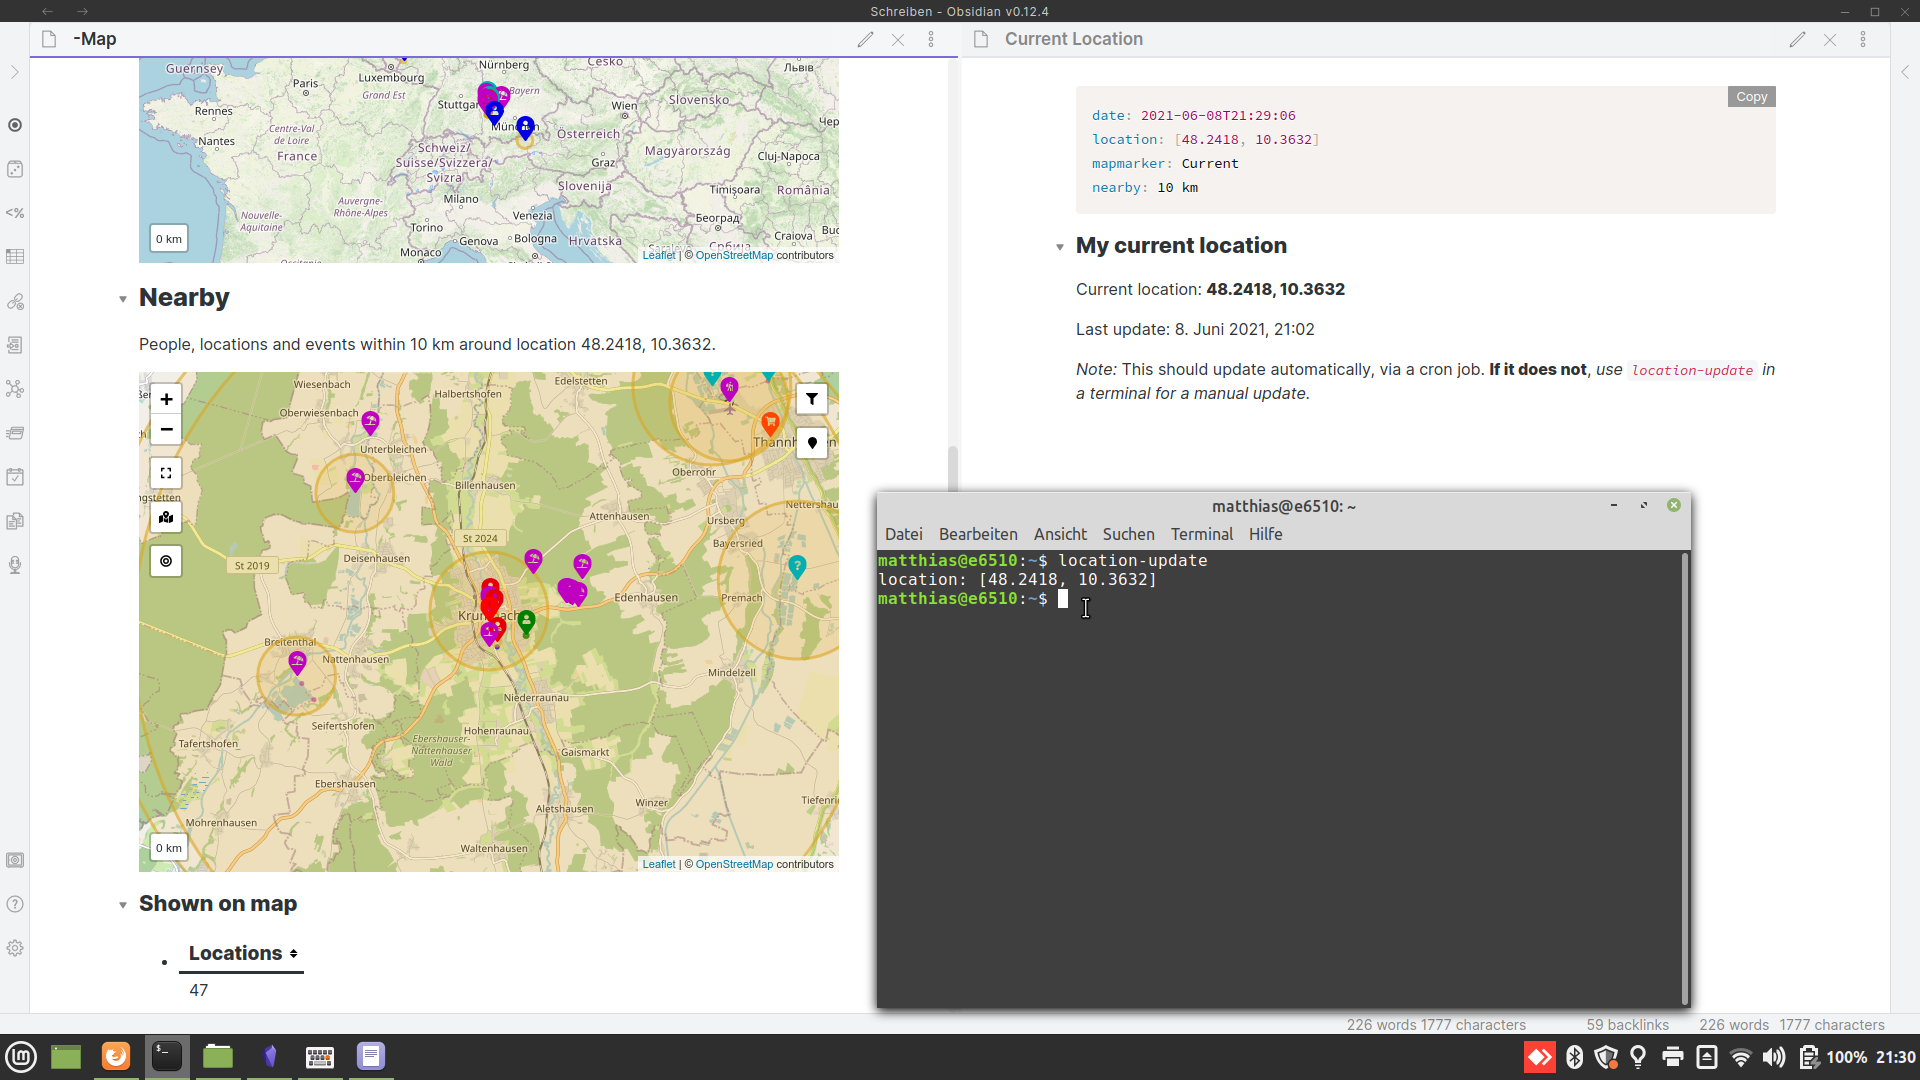1920x1080 pixels.
Task: Open a random note using the dice icon
Action: [x=15, y=169]
